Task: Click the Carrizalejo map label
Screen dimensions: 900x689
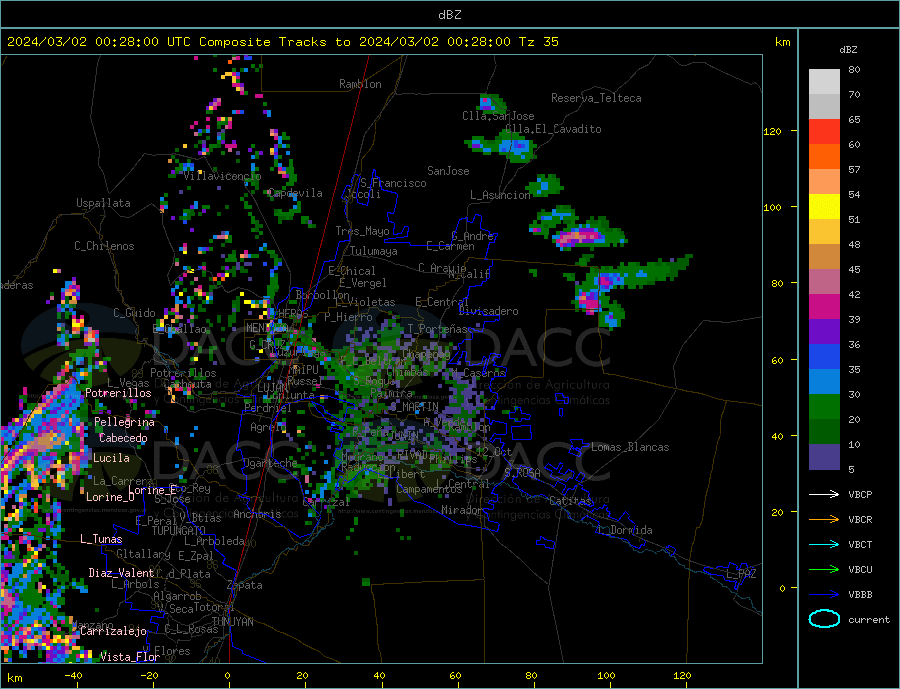Action: click(x=113, y=632)
